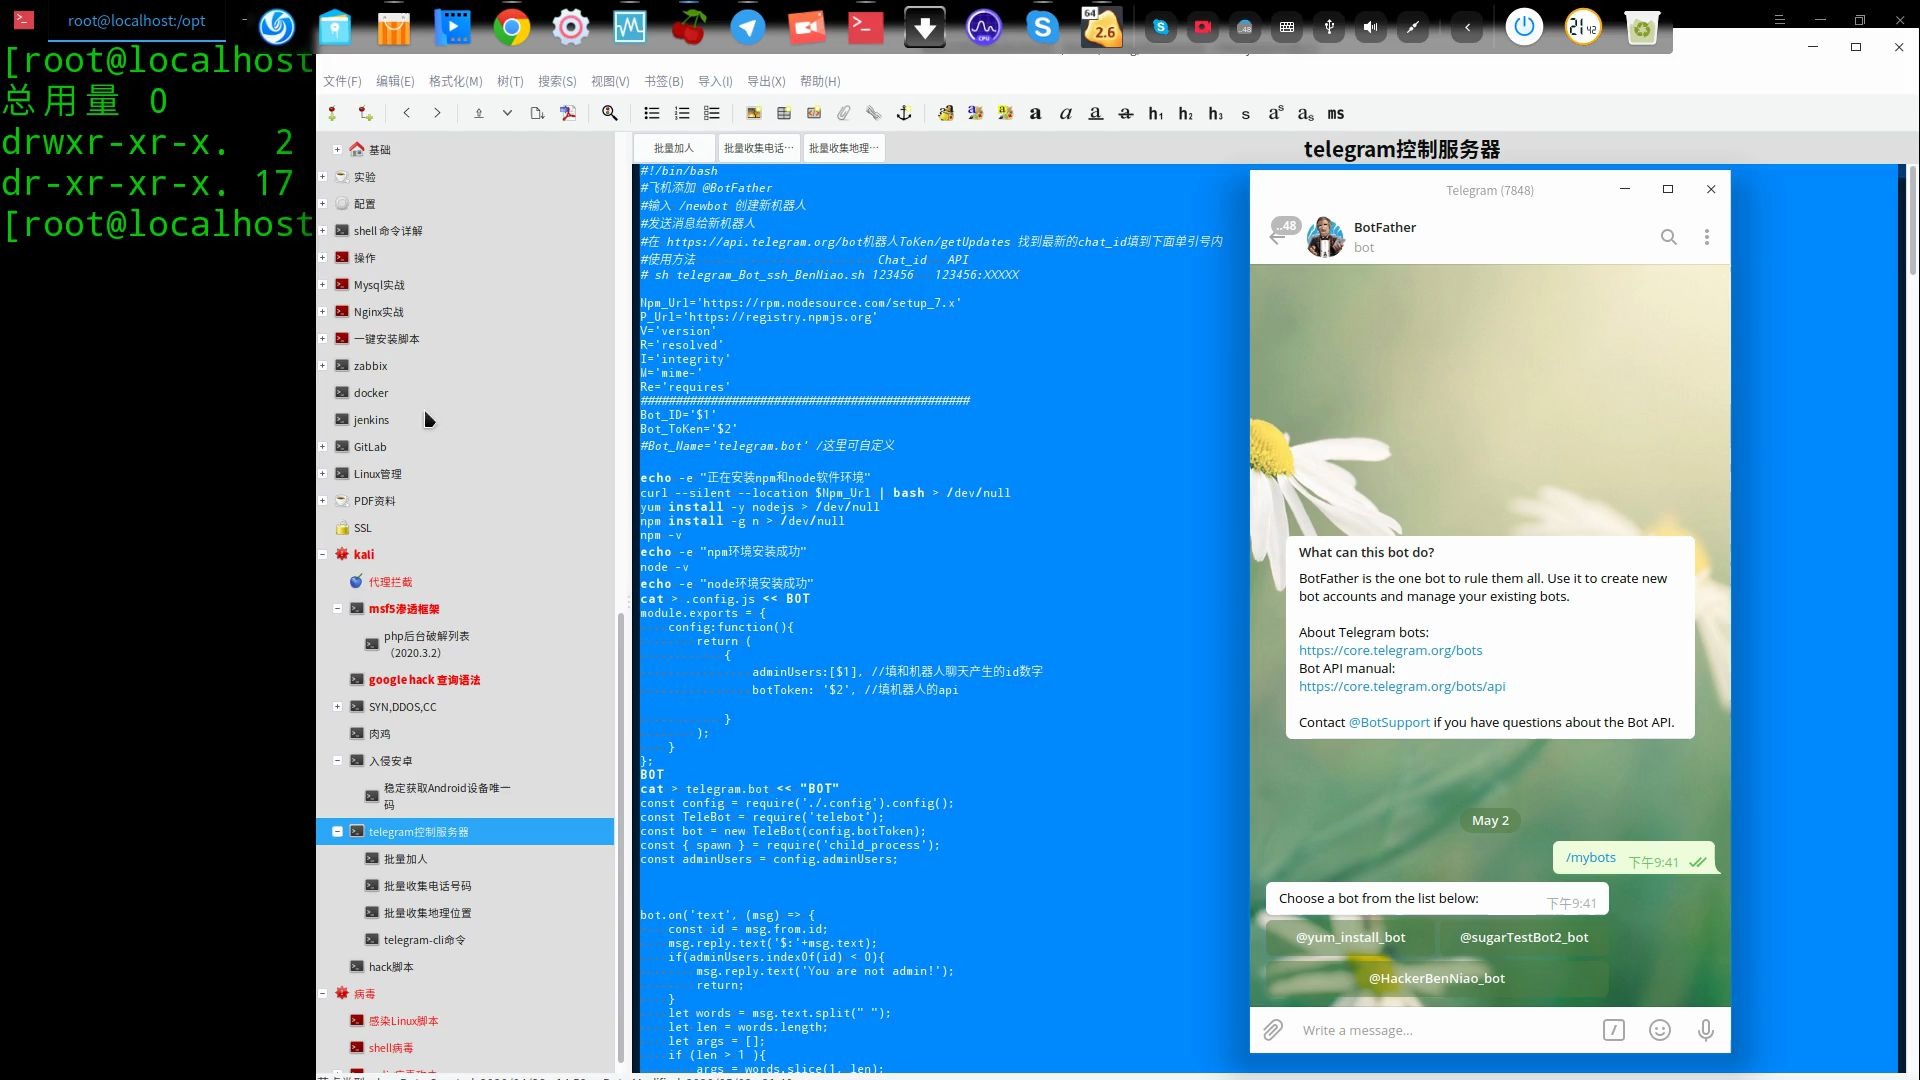The width and height of the screenshot is (1920, 1080).
Task: Click the export to PDF toolbar icon
Action: 568,113
